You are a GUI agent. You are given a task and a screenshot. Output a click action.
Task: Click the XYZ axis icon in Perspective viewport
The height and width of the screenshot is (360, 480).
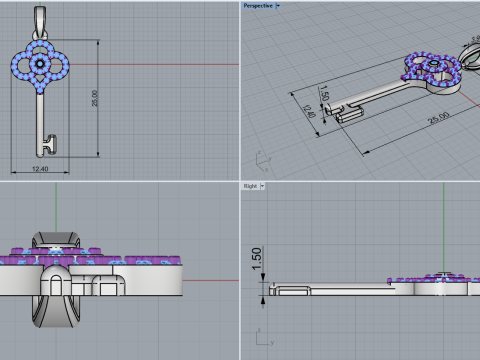tap(263, 161)
